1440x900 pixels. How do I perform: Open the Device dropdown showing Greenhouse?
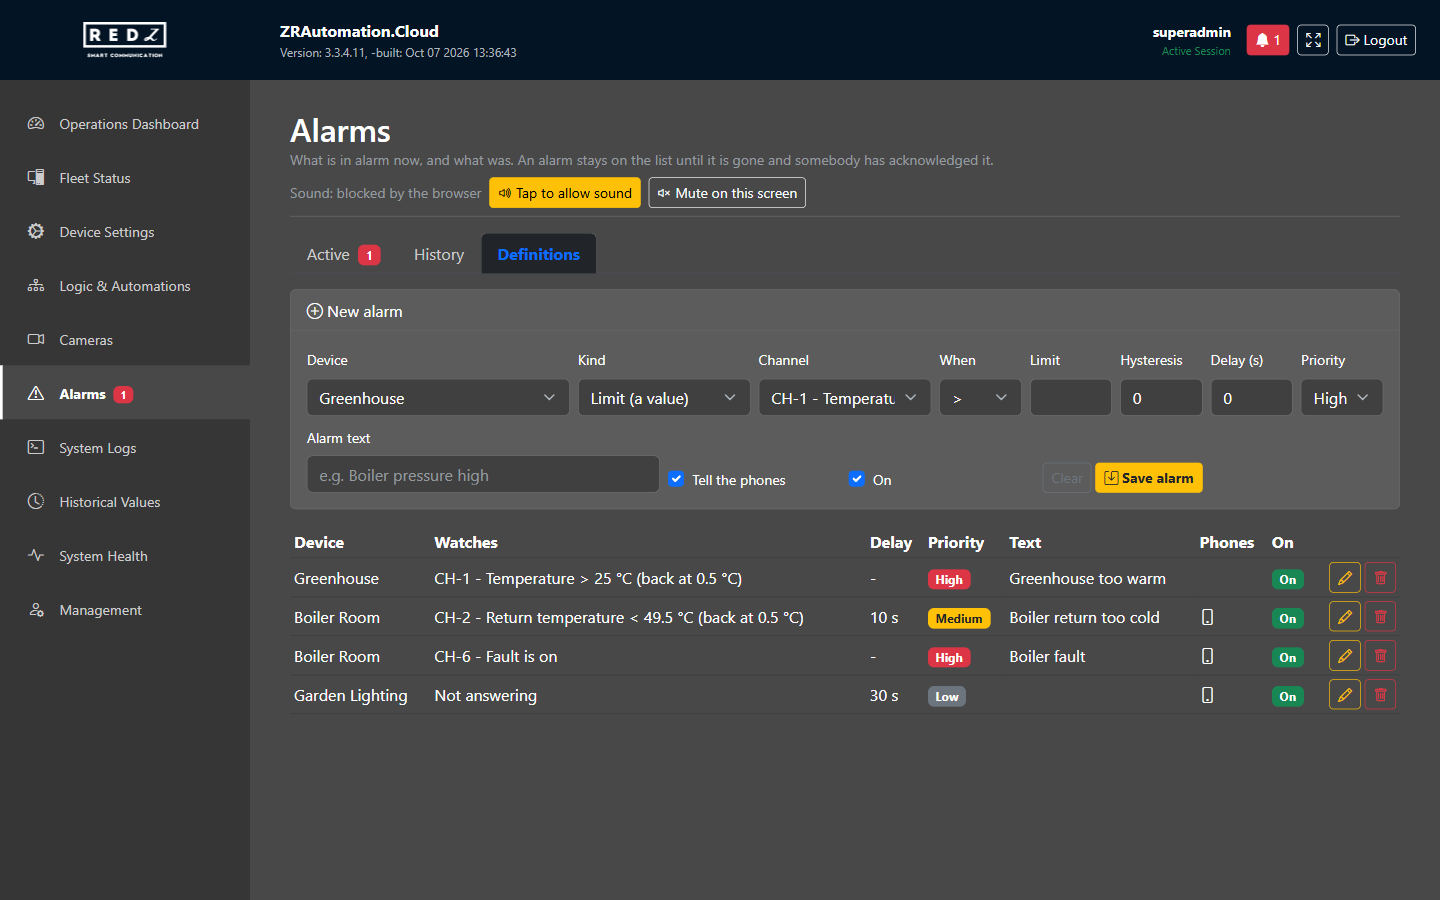click(438, 398)
